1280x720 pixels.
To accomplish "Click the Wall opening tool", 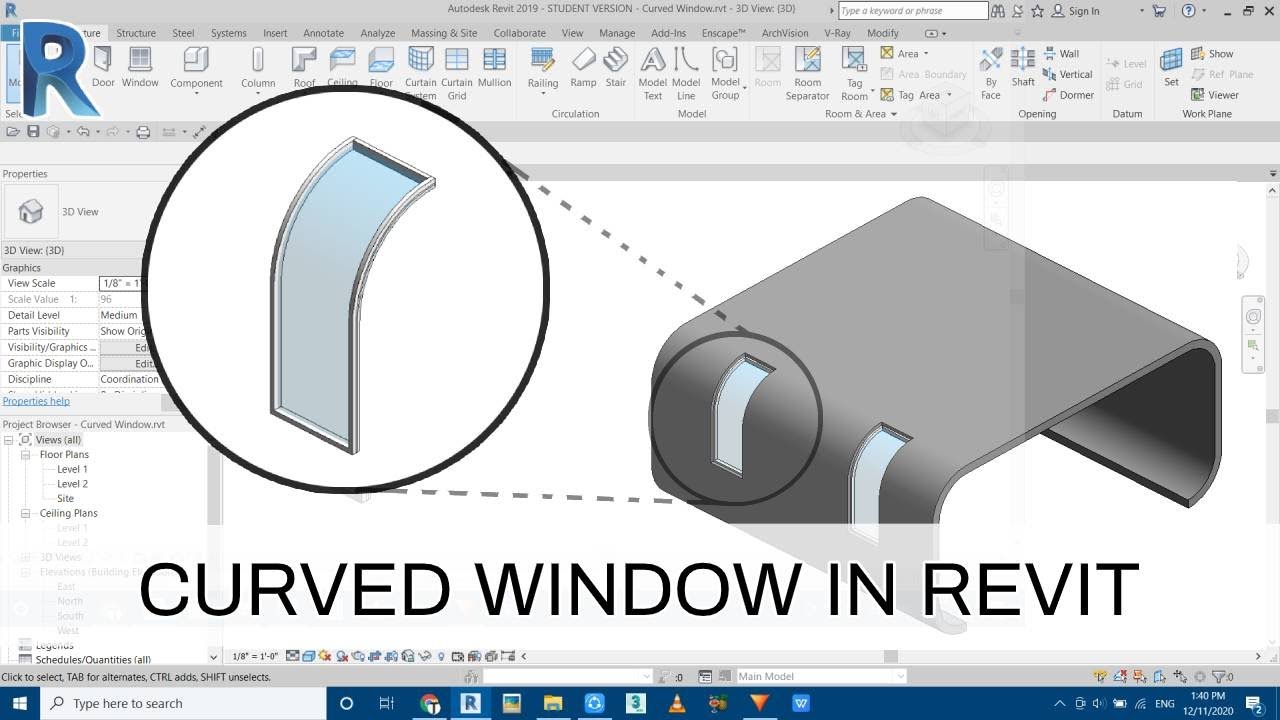I will pos(1061,54).
